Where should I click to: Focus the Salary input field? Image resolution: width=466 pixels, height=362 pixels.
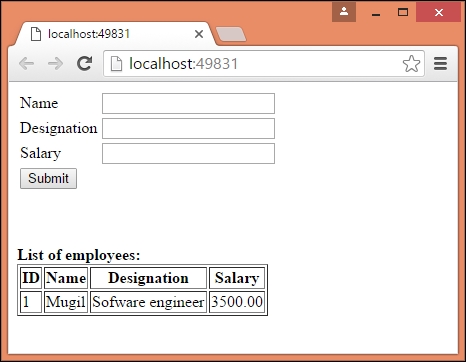pos(188,153)
